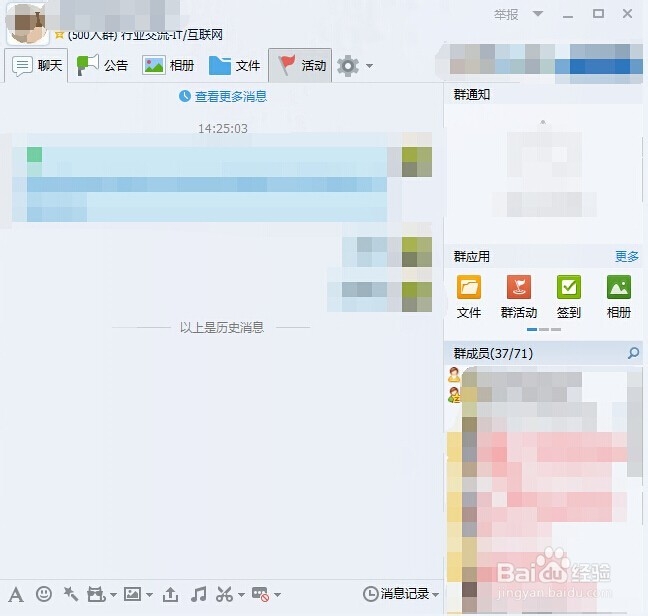Switch to the 聊天 chat tab
Image resolution: width=648 pixels, height=616 pixels.
coord(37,65)
